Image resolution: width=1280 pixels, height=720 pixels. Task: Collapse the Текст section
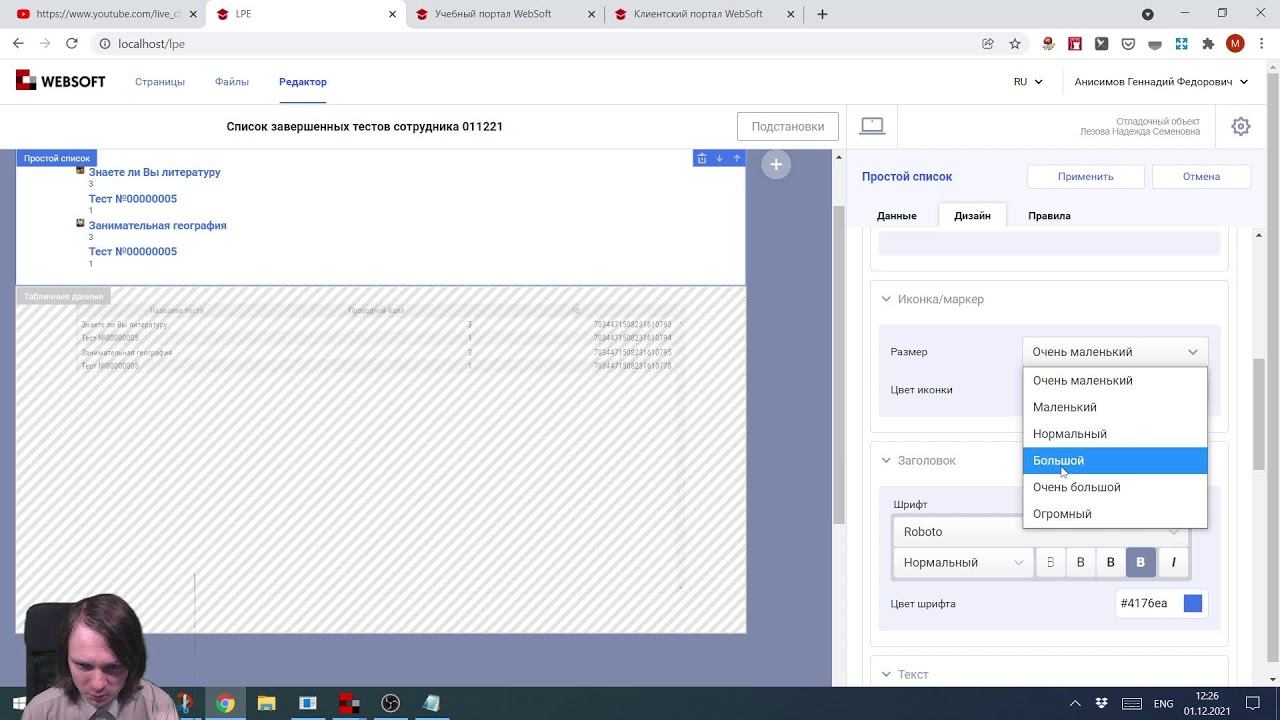pos(886,674)
